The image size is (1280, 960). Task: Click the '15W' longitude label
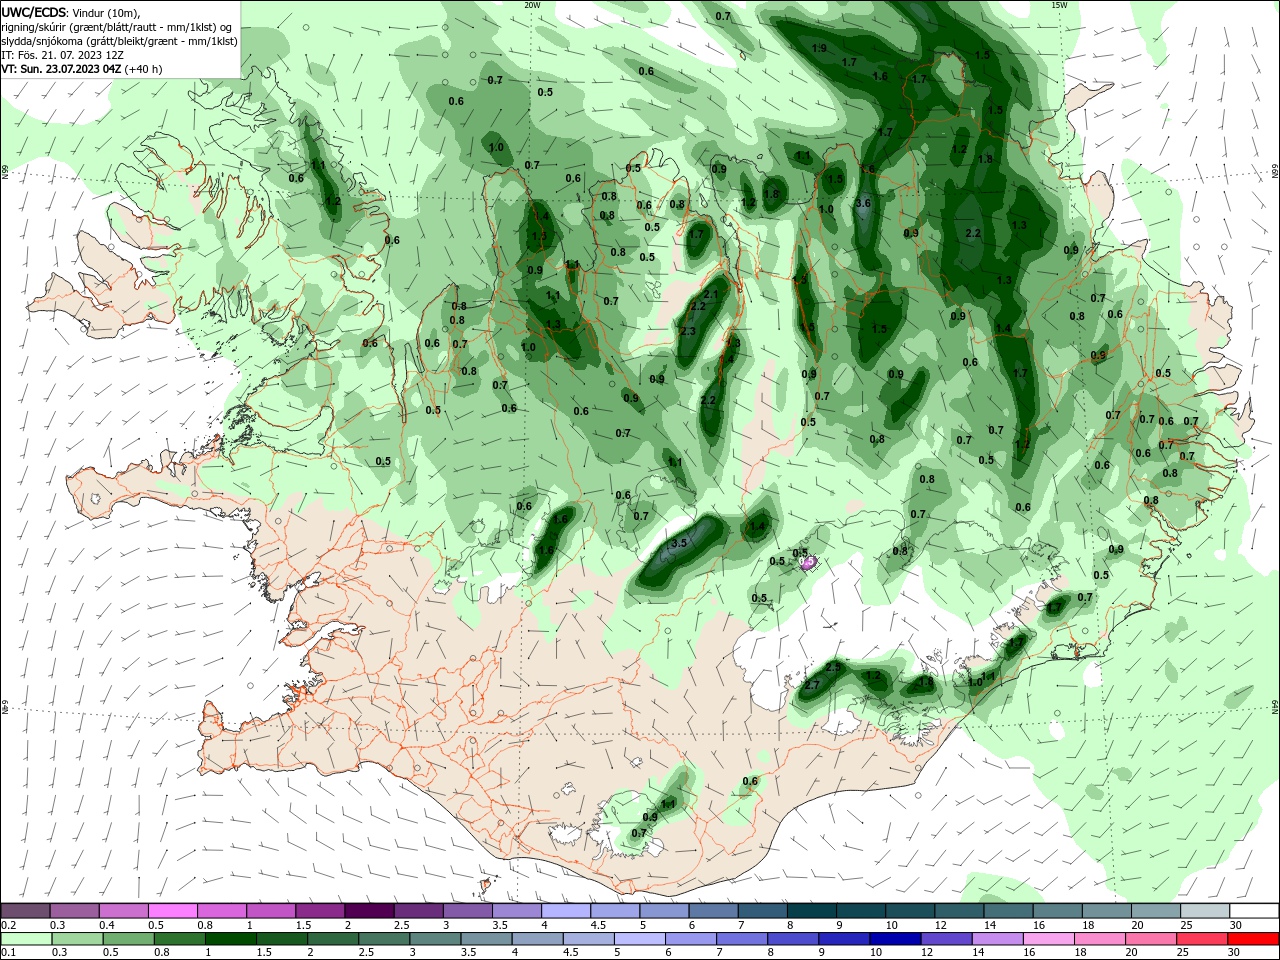click(1059, 5)
